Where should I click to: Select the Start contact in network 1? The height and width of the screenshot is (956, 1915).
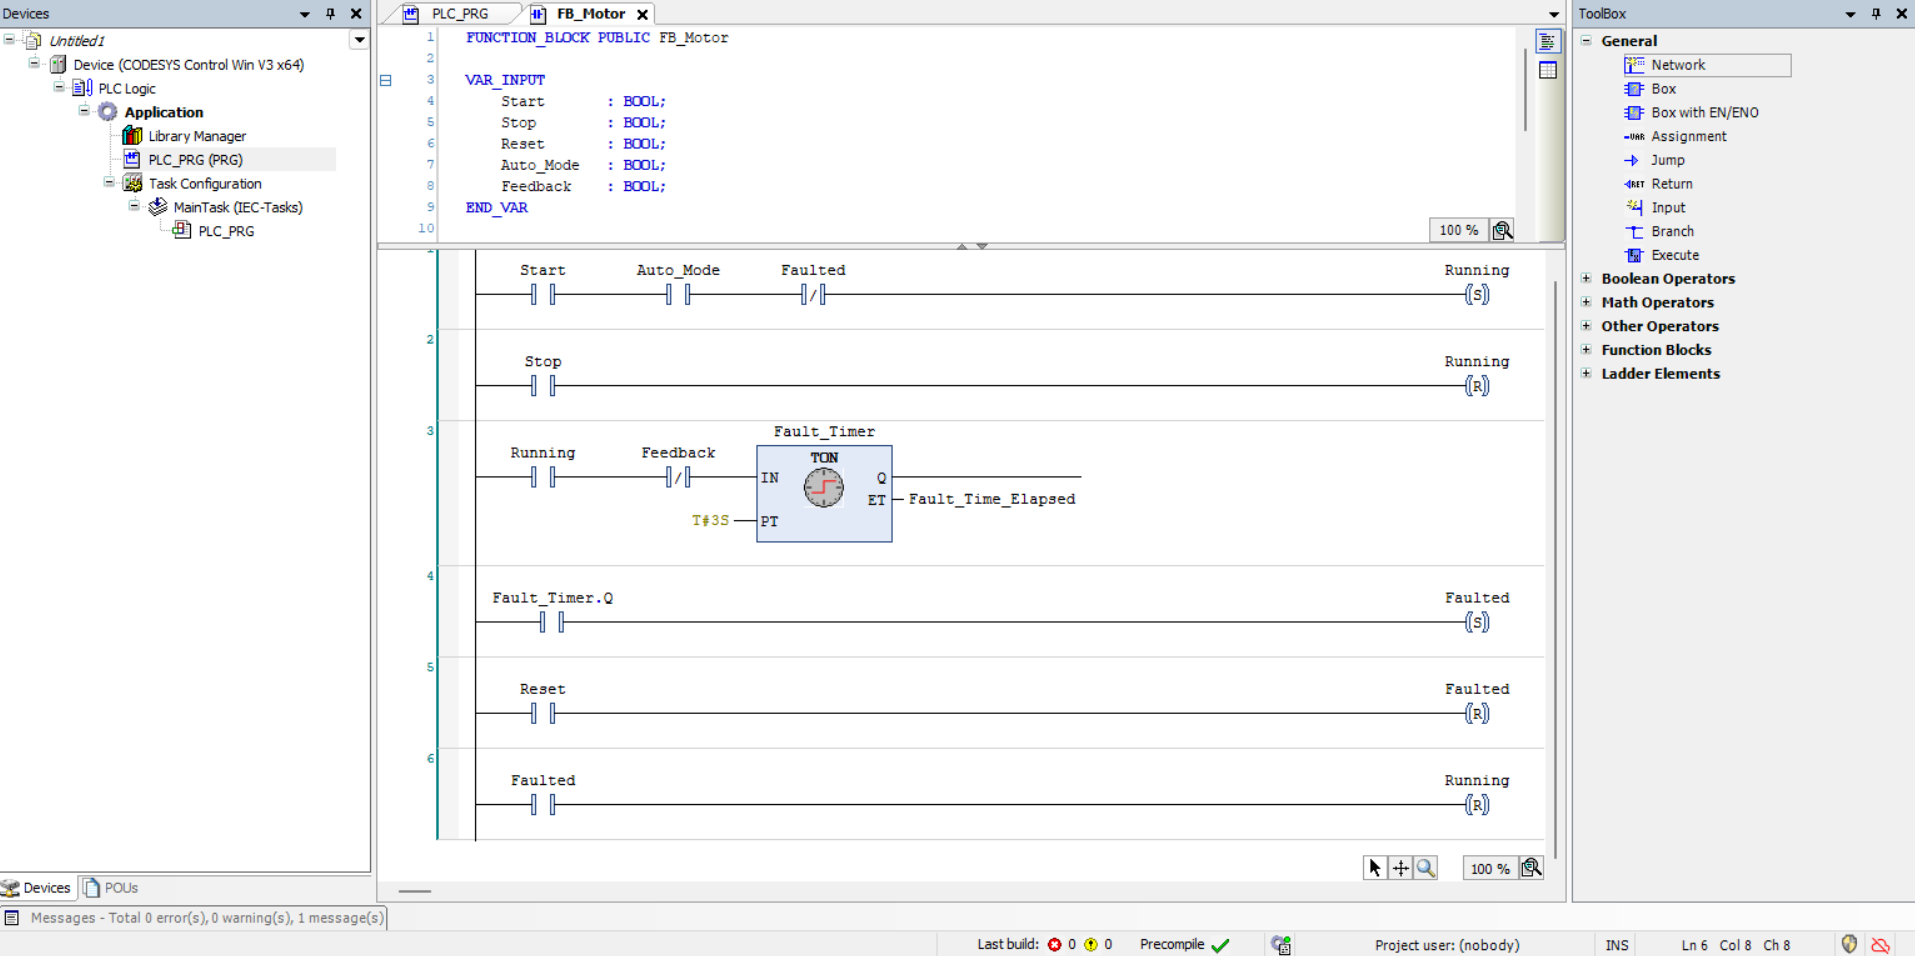(543, 294)
